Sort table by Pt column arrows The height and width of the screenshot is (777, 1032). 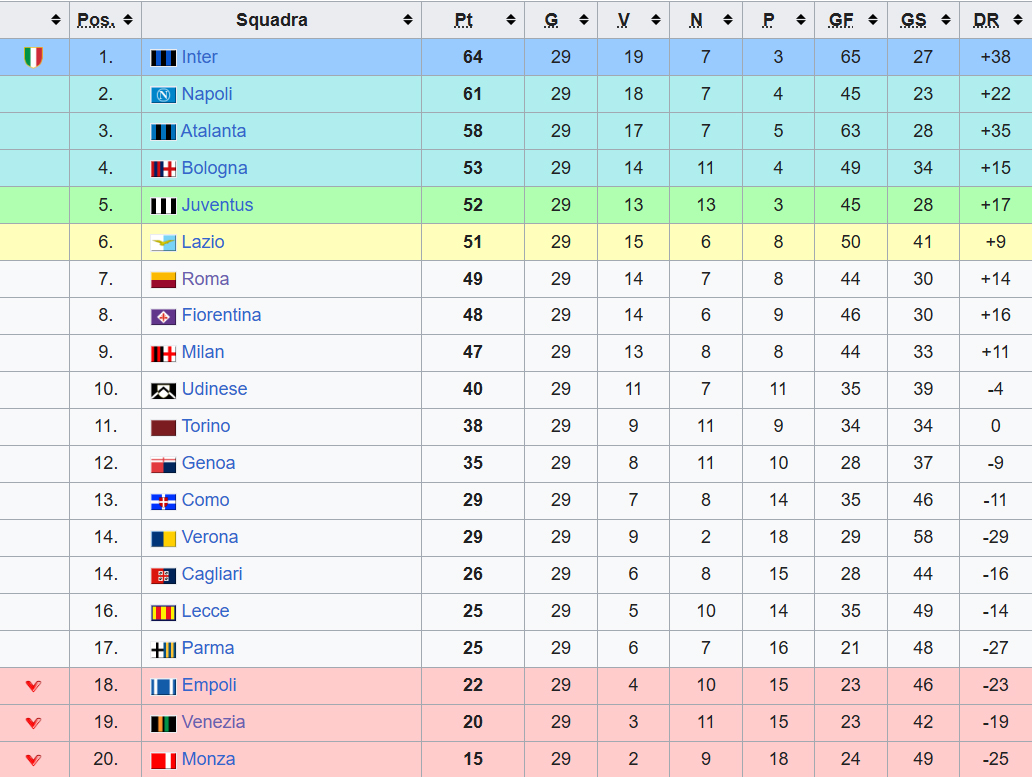coord(511,20)
